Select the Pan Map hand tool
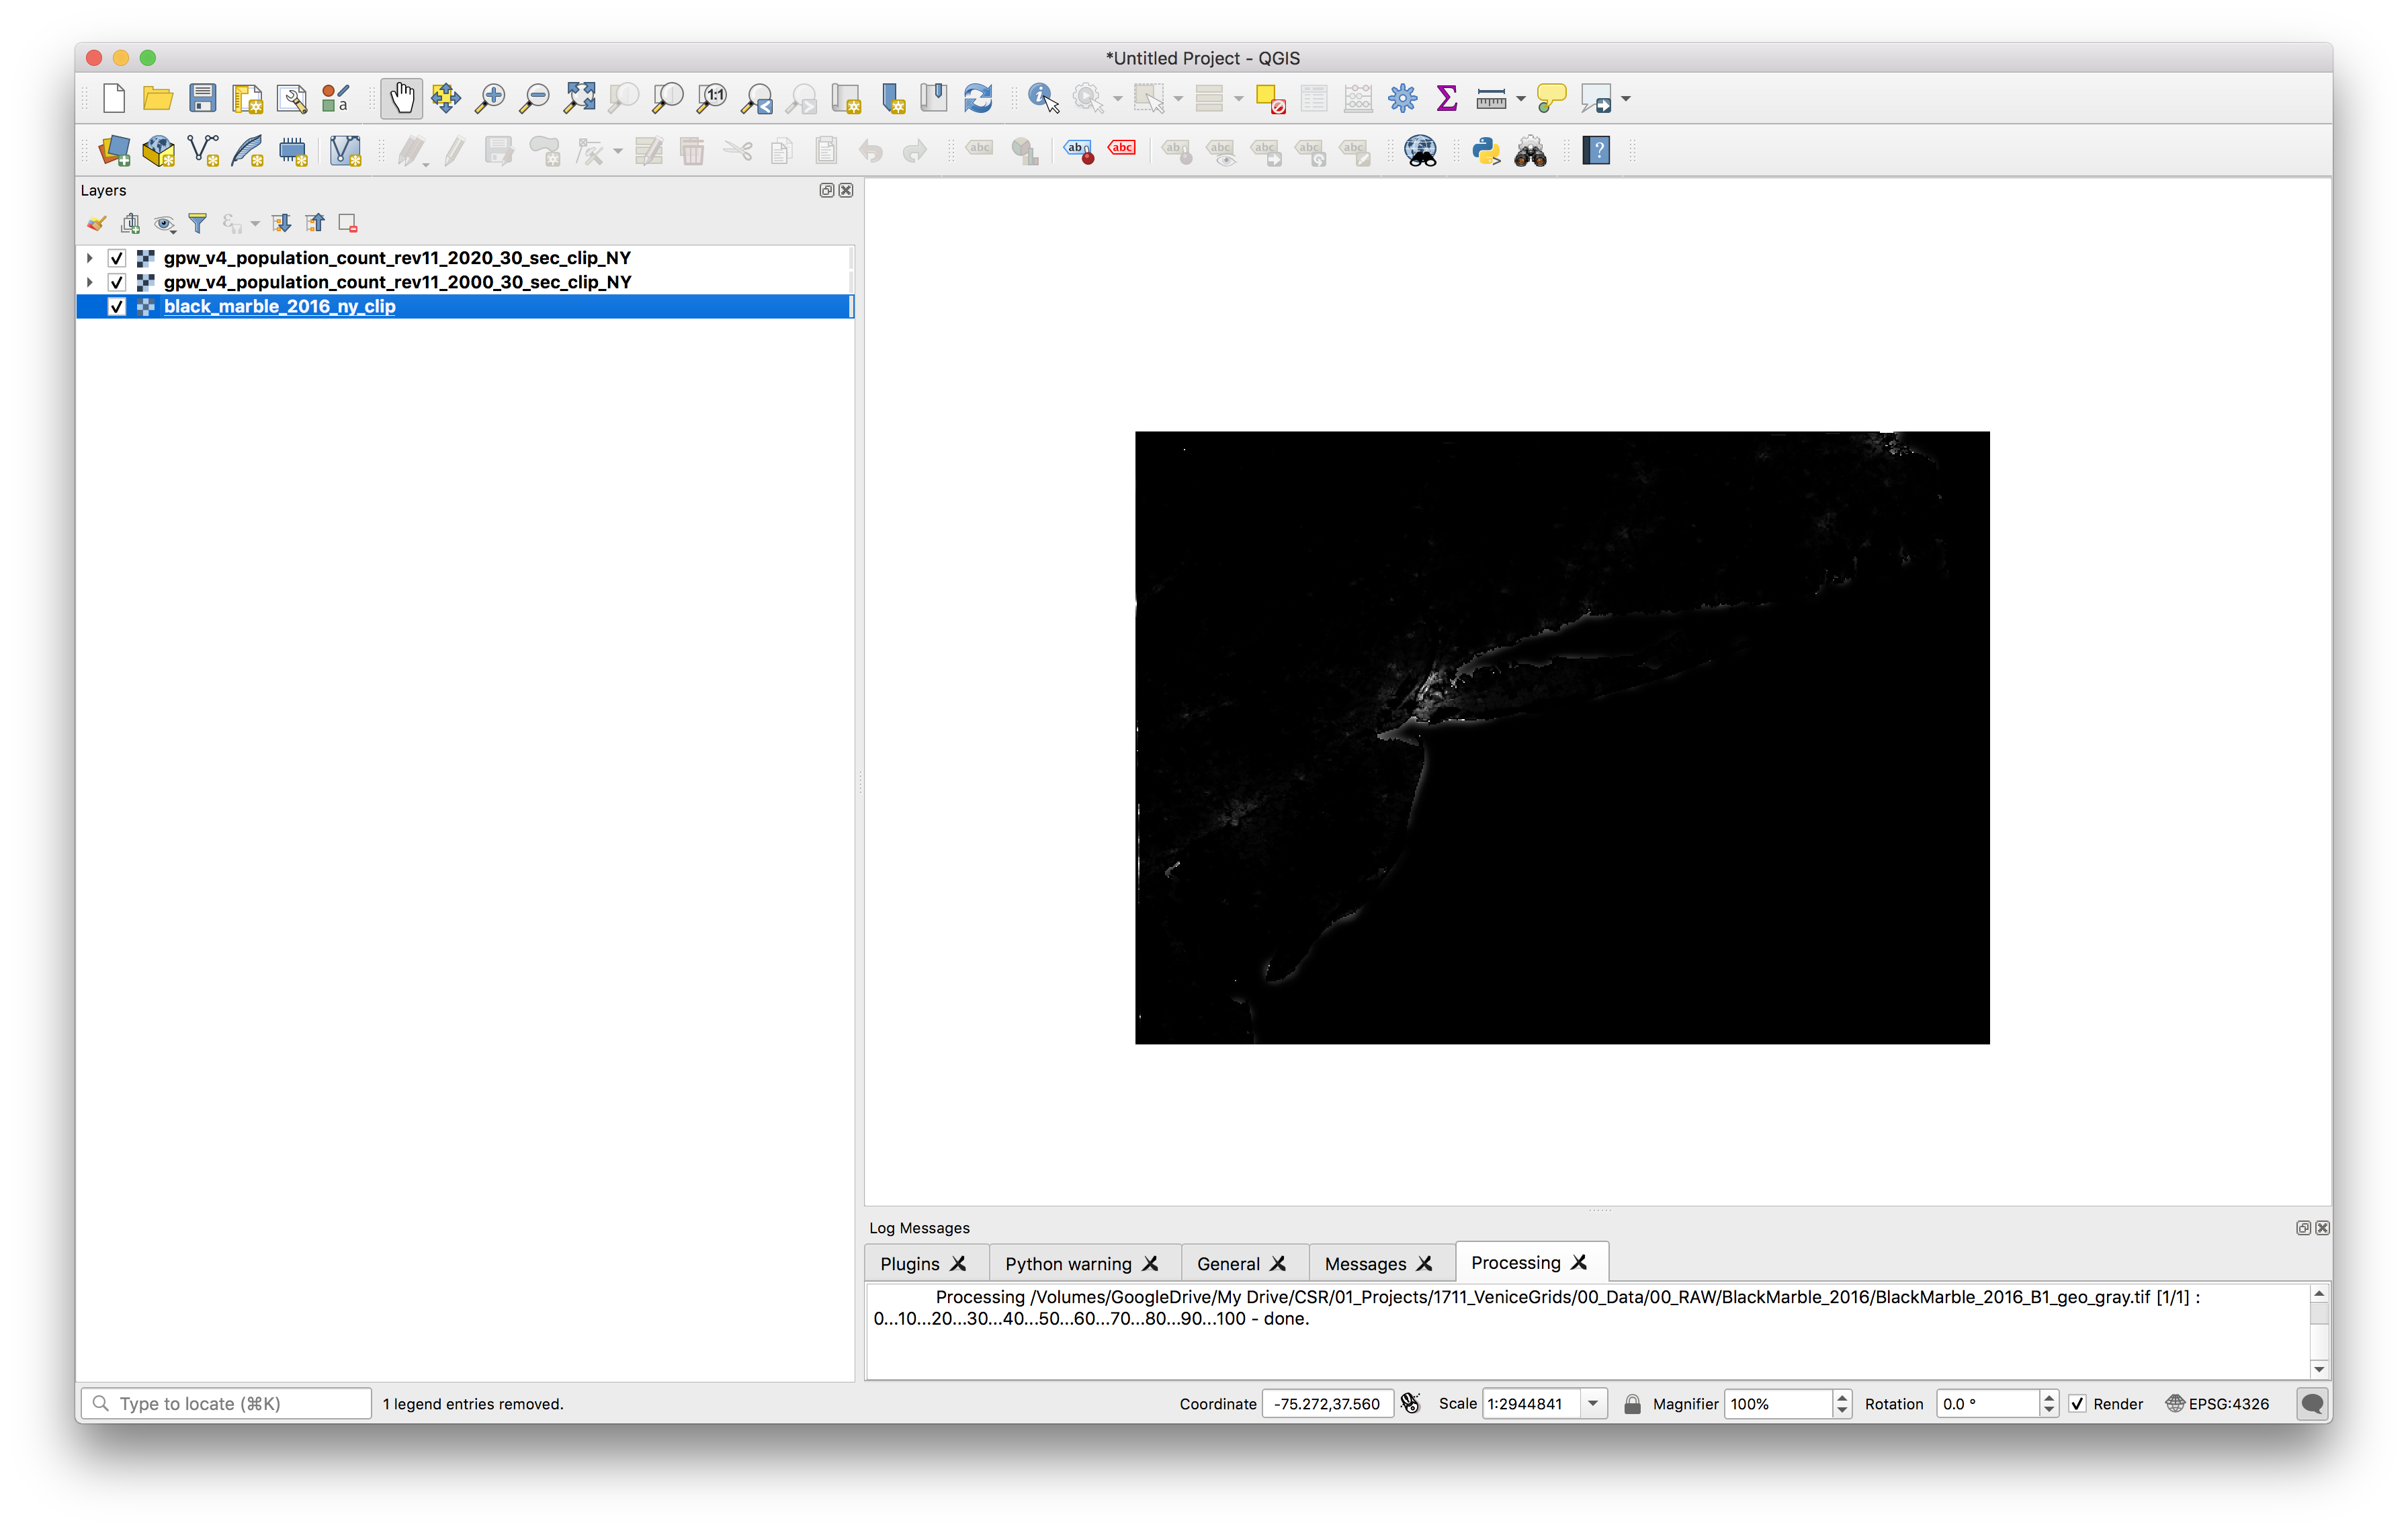 point(401,98)
